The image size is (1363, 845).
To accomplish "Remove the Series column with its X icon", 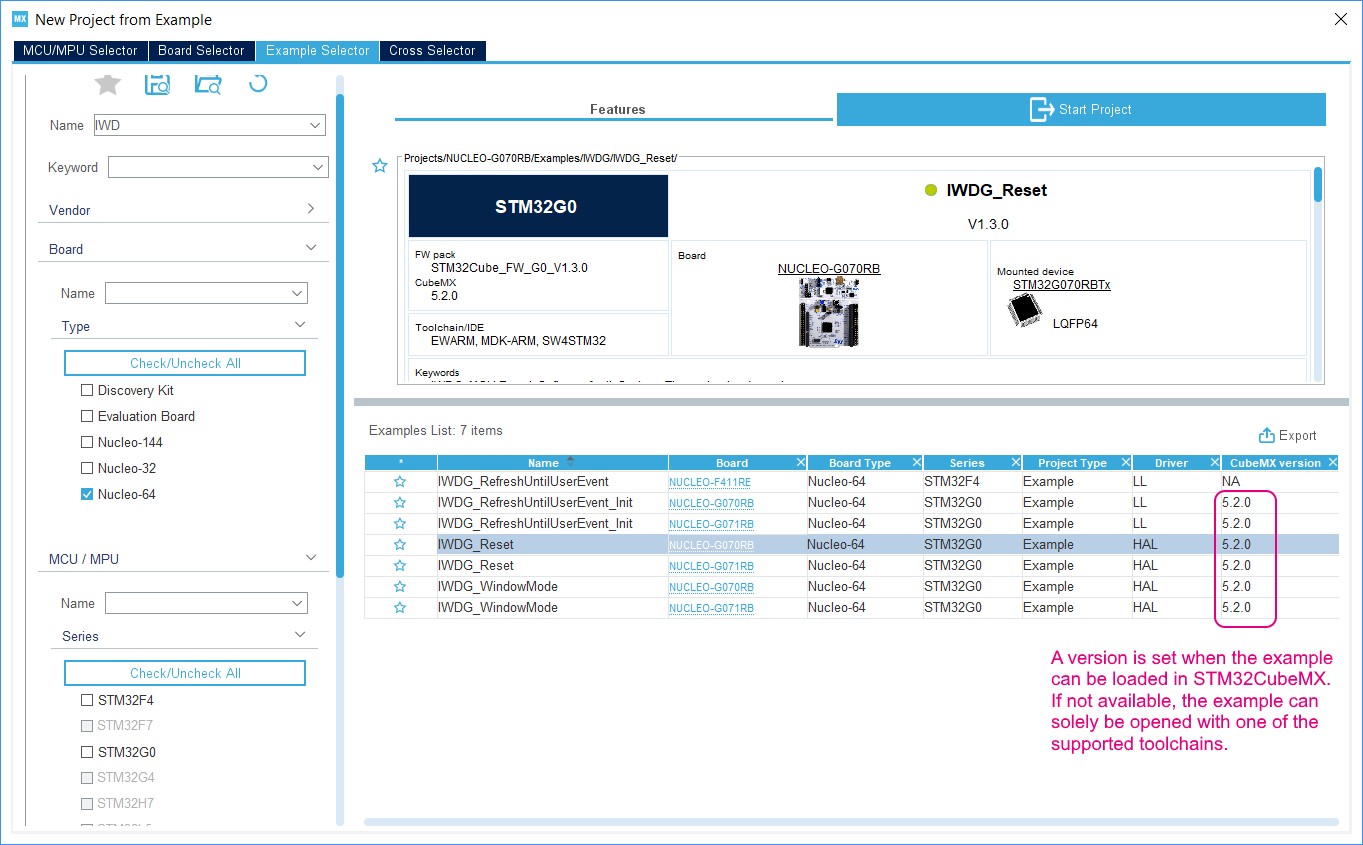I will pyautogui.click(x=1015, y=463).
